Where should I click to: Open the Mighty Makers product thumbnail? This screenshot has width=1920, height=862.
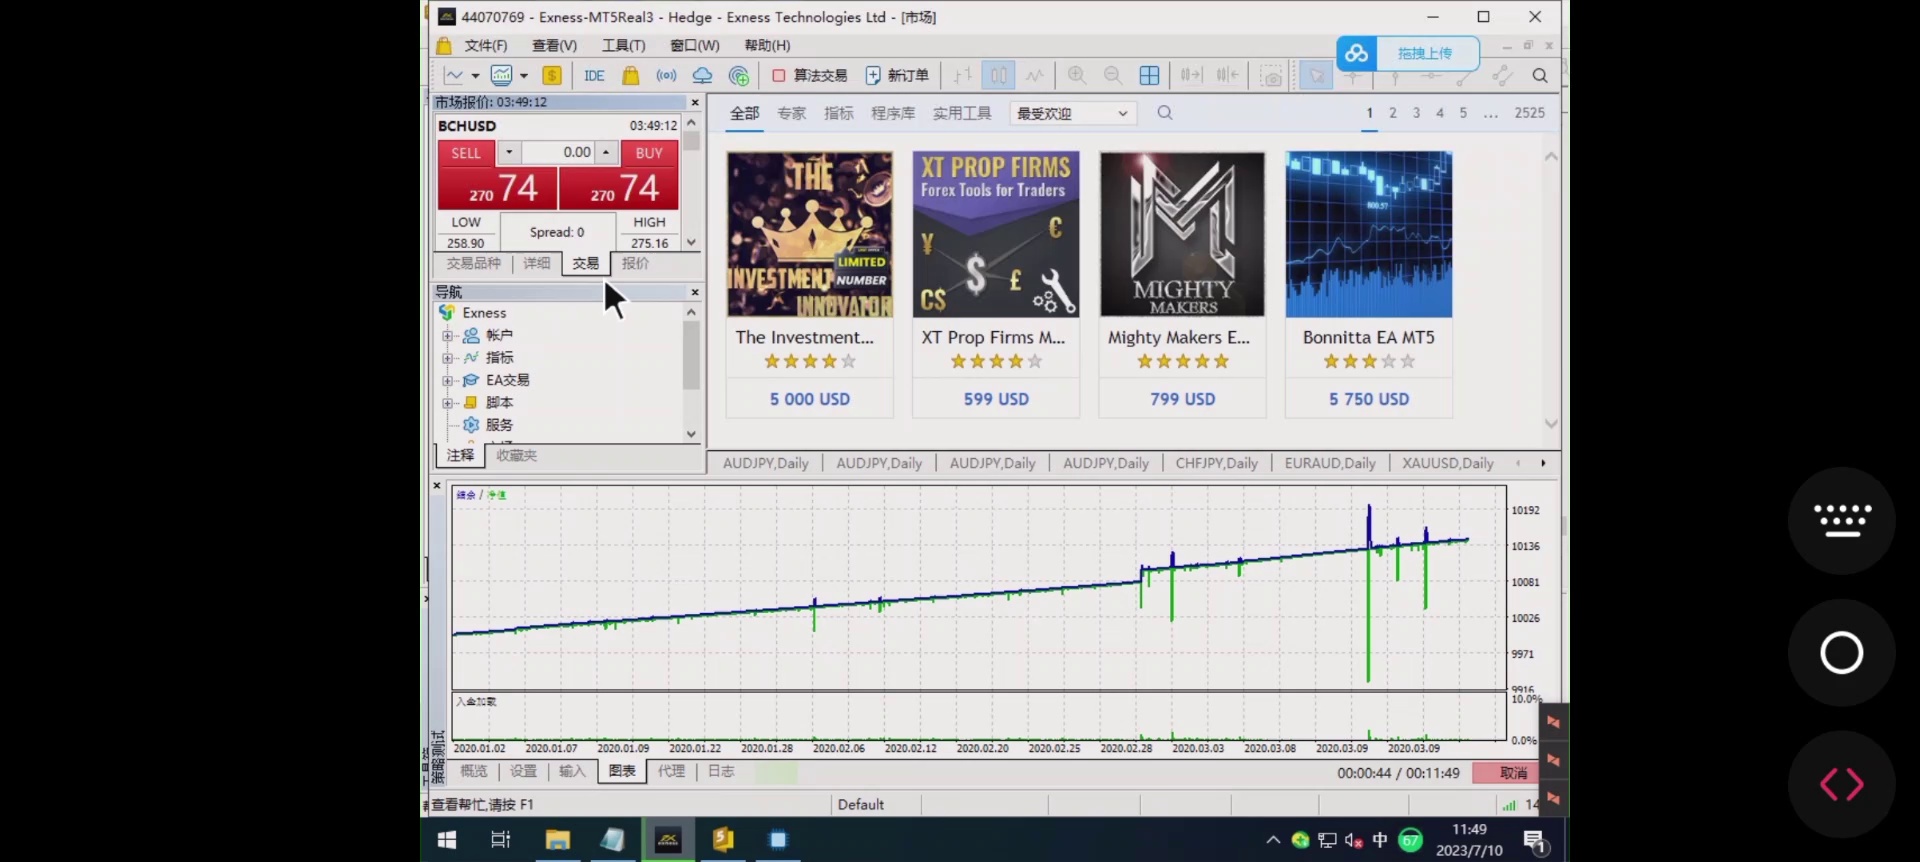click(x=1182, y=234)
